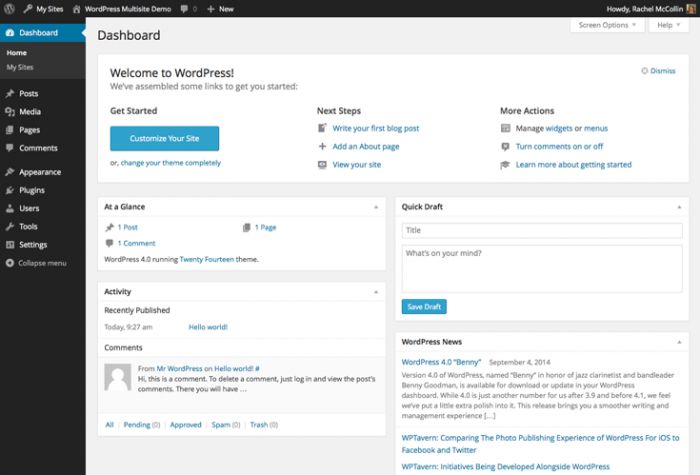Screen dimensions: 700x475
Task: Collapse the Quick Draft widget
Action: point(679,207)
